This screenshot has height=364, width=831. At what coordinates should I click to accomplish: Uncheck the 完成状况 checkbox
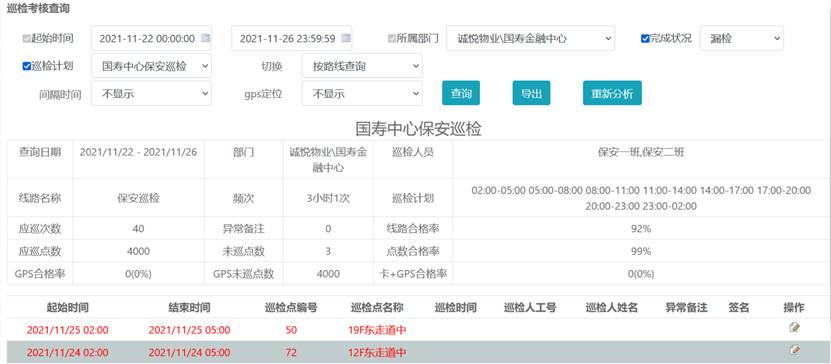click(x=645, y=39)
